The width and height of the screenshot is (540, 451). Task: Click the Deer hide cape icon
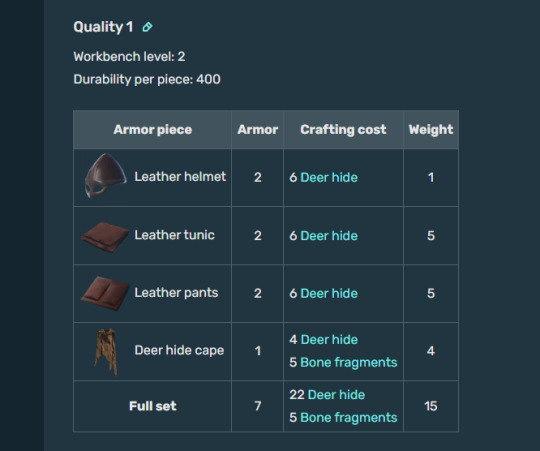(106, 352)
